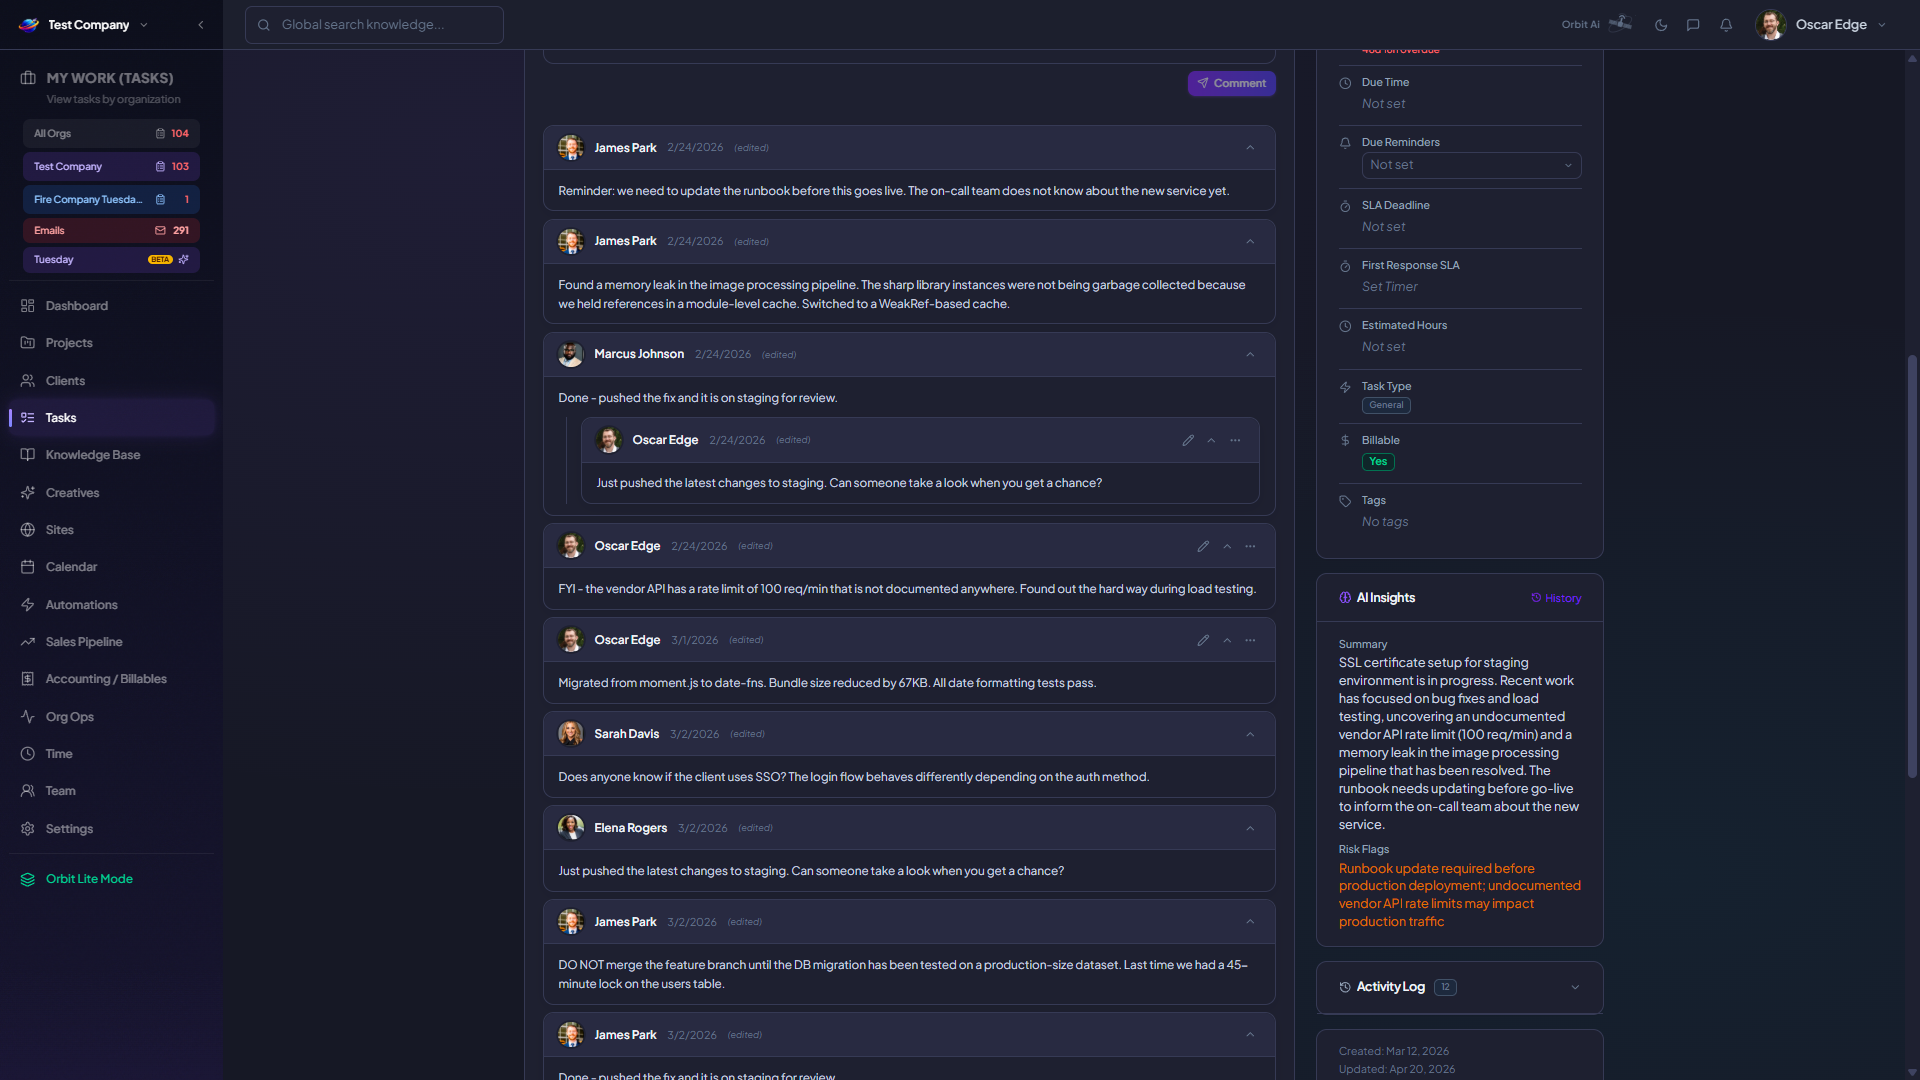Click Test Company logo icon
1920x1080 pixels.
pos(29,25)
